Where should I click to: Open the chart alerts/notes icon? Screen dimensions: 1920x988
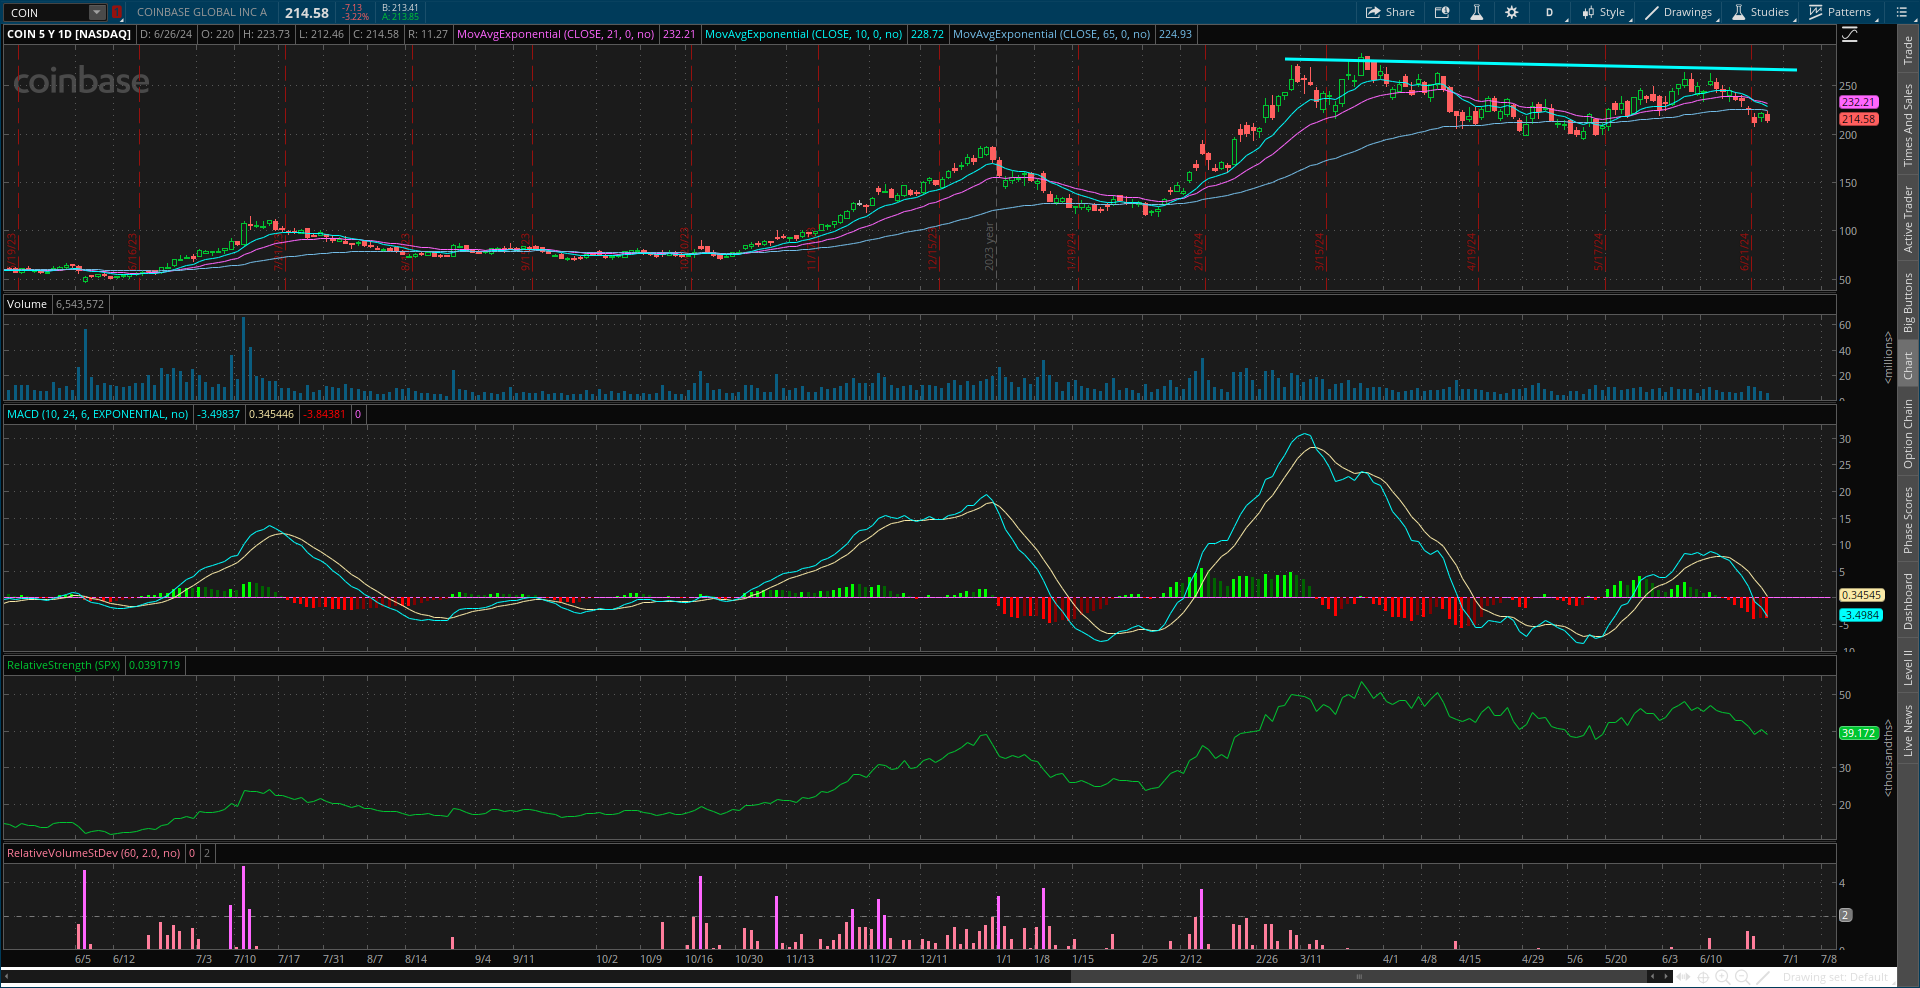pos(1442,12)
